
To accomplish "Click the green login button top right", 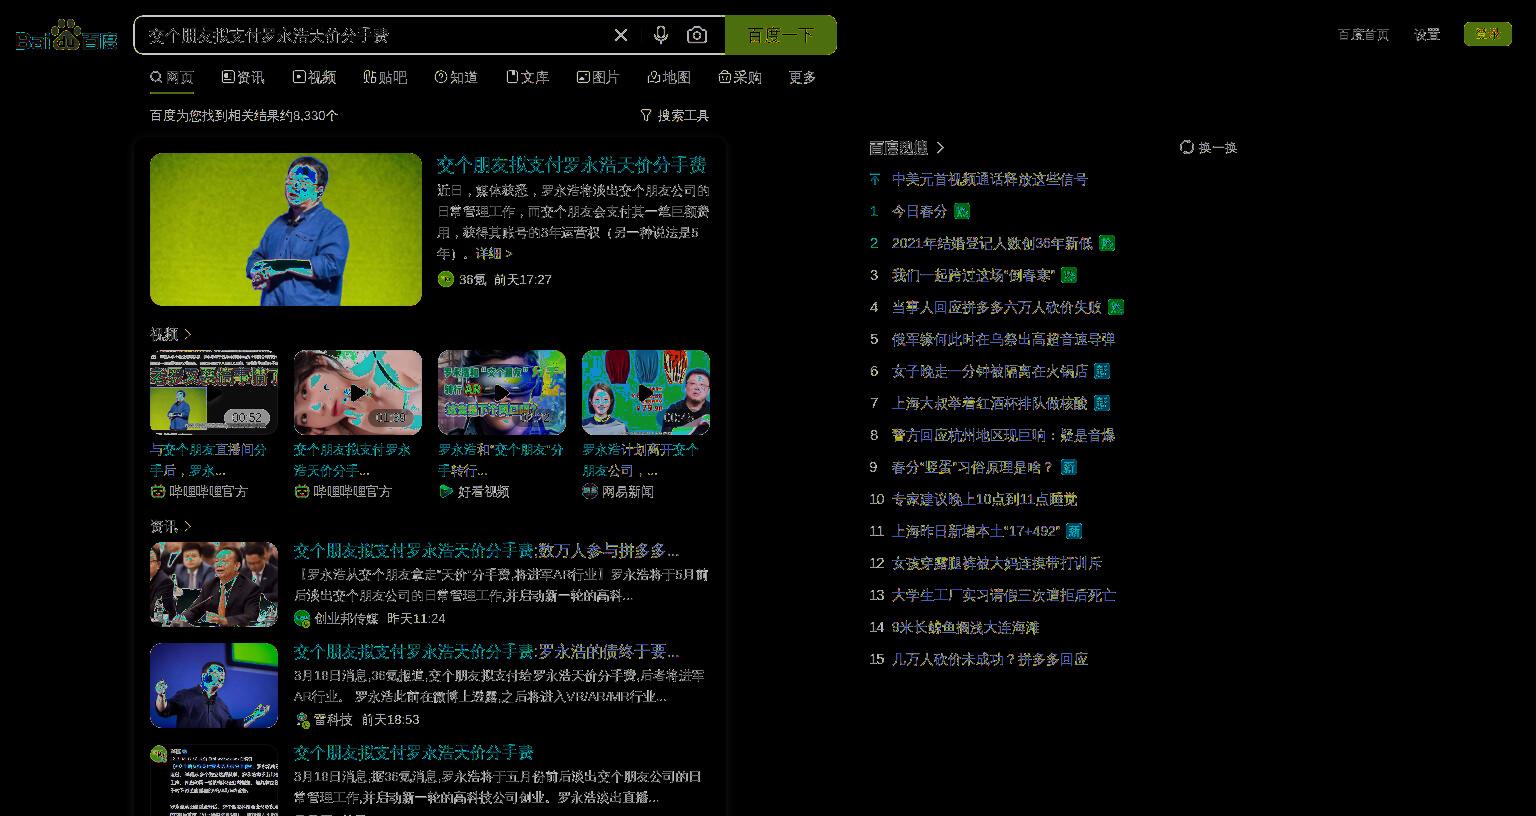I will pos(1488,34).
